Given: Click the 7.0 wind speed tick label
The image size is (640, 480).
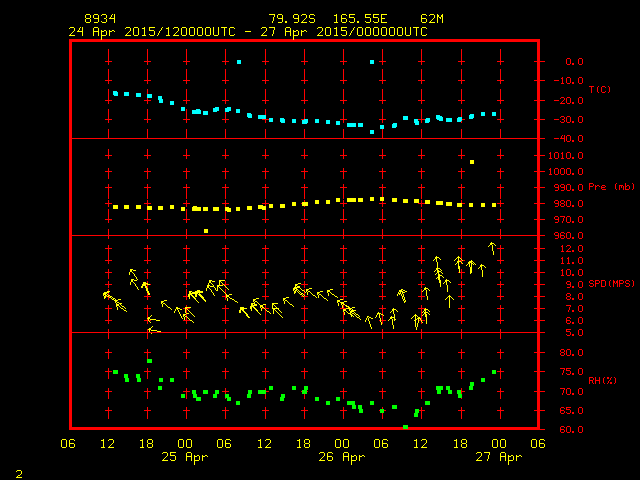Looking at the screenshot, I should [574, 309].
